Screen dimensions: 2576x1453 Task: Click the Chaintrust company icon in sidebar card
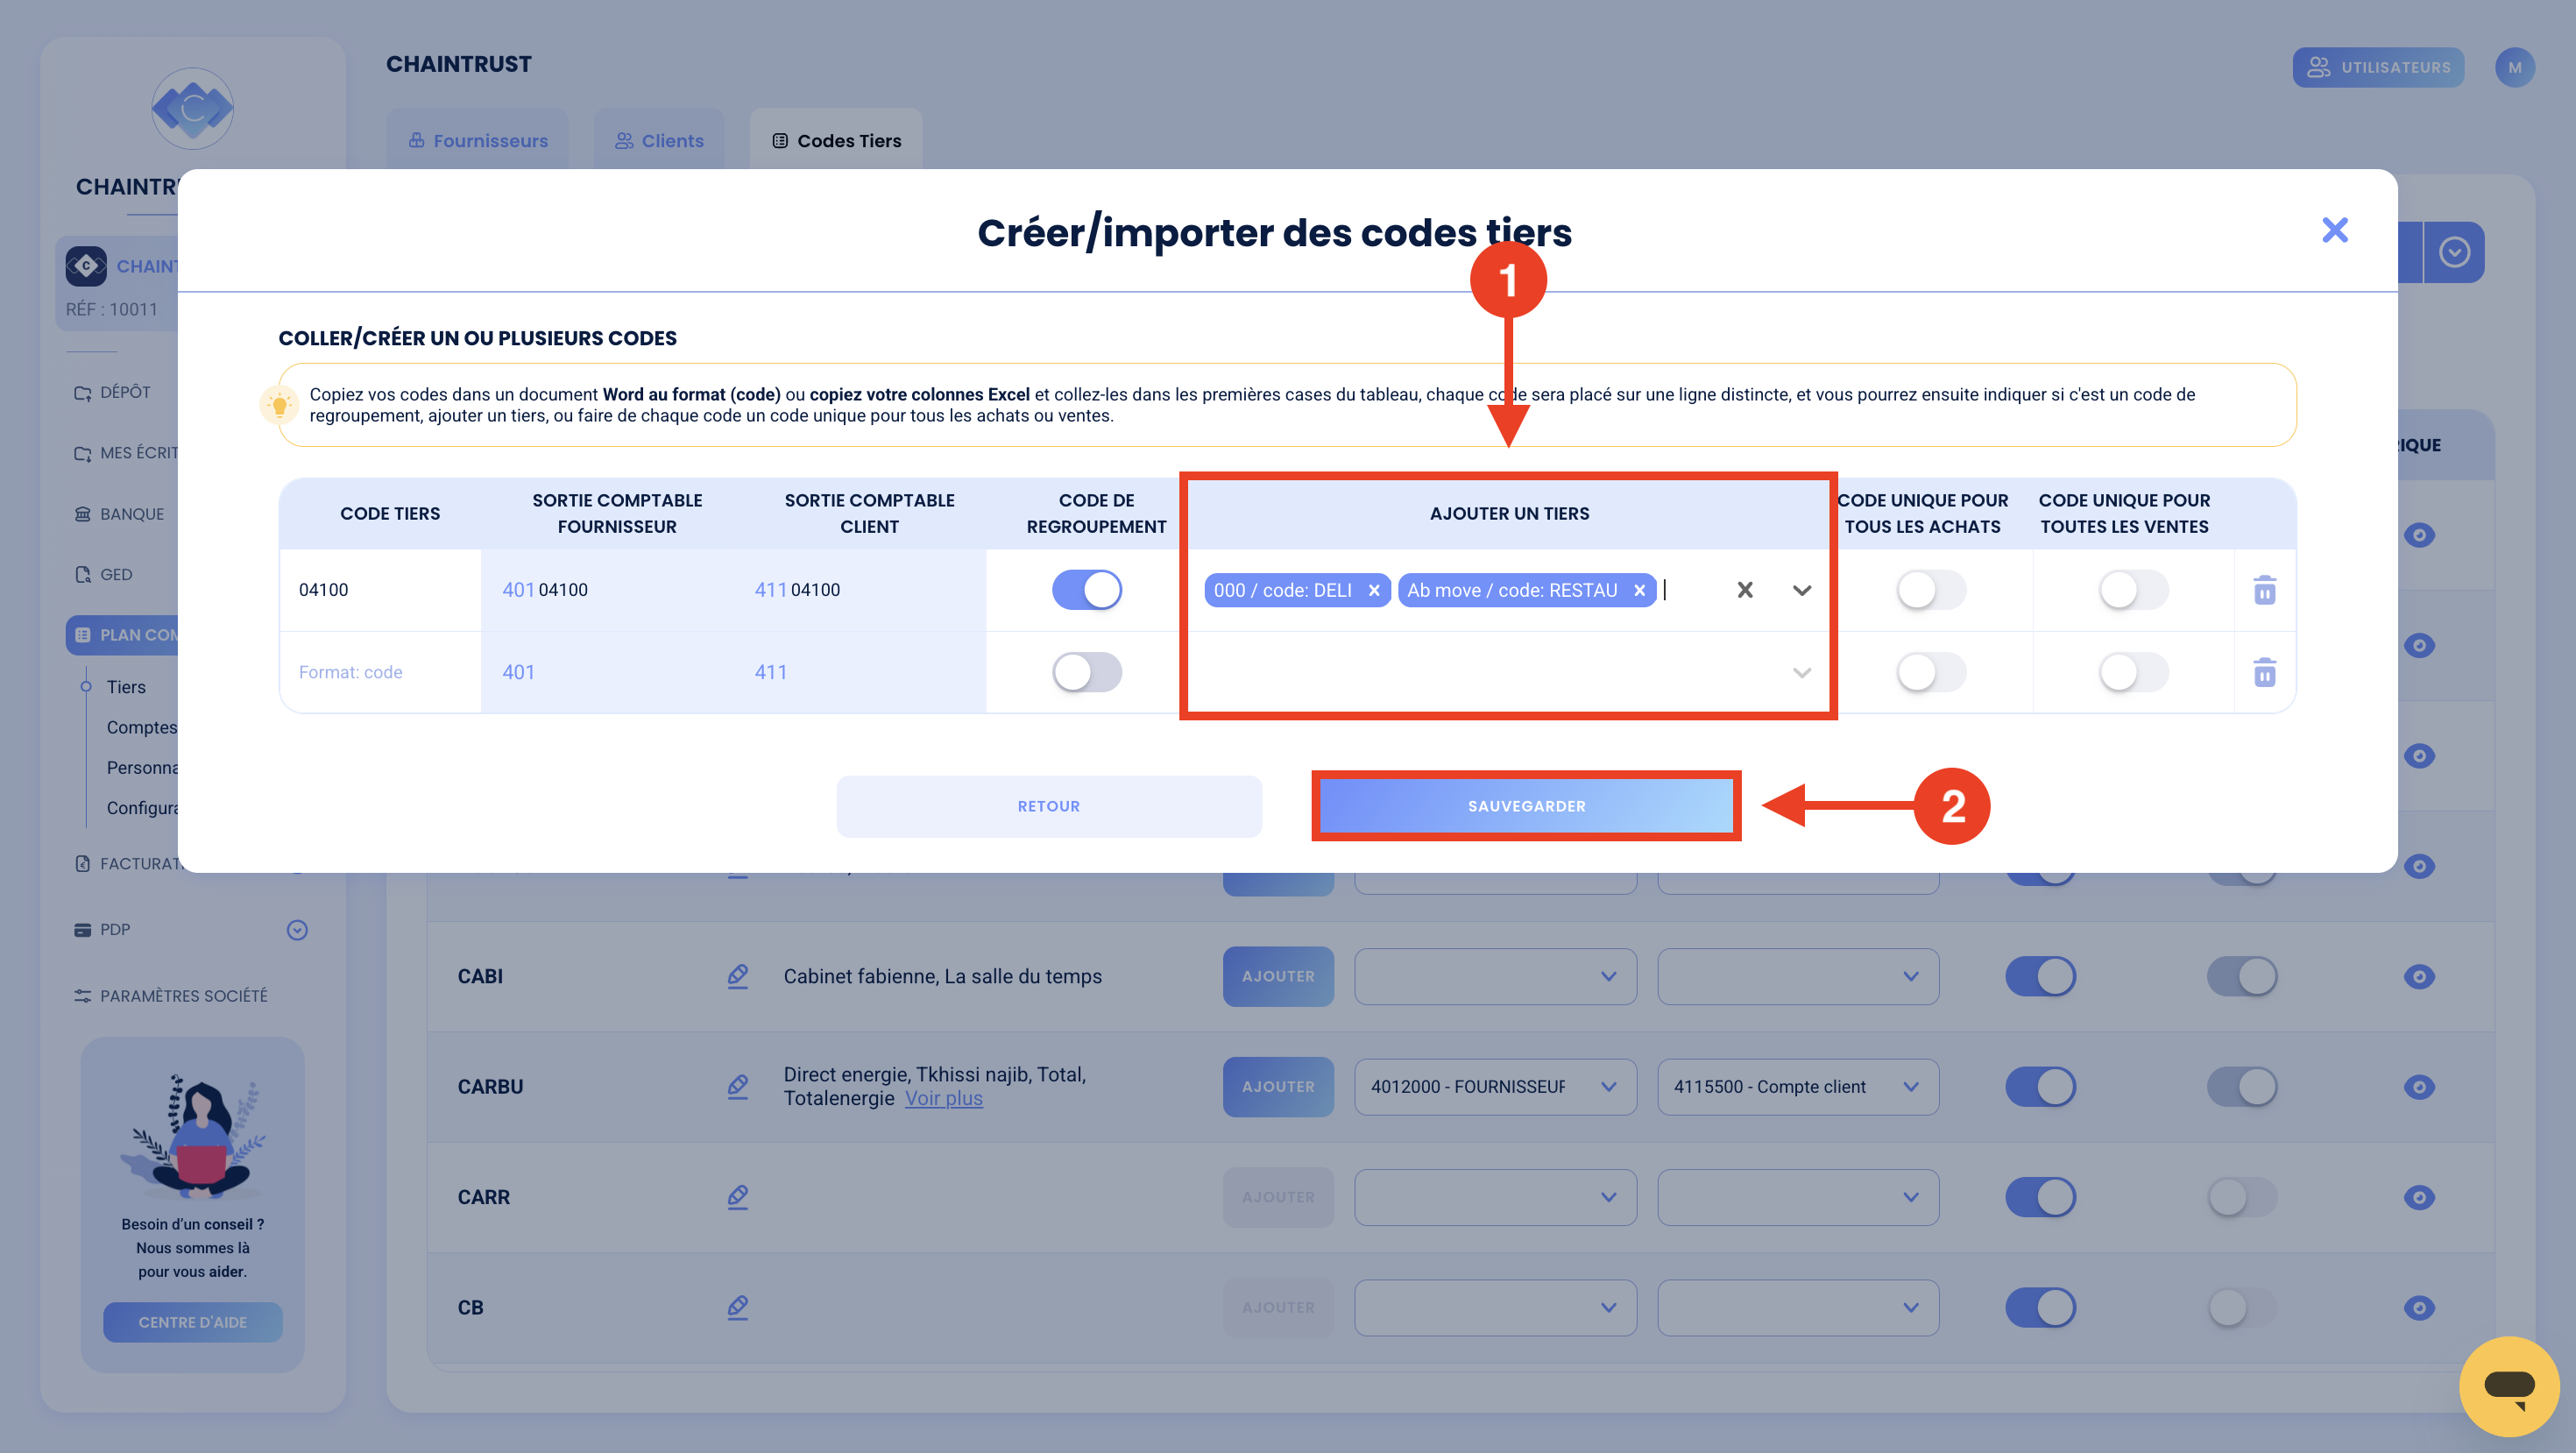[x=86, y=265]
